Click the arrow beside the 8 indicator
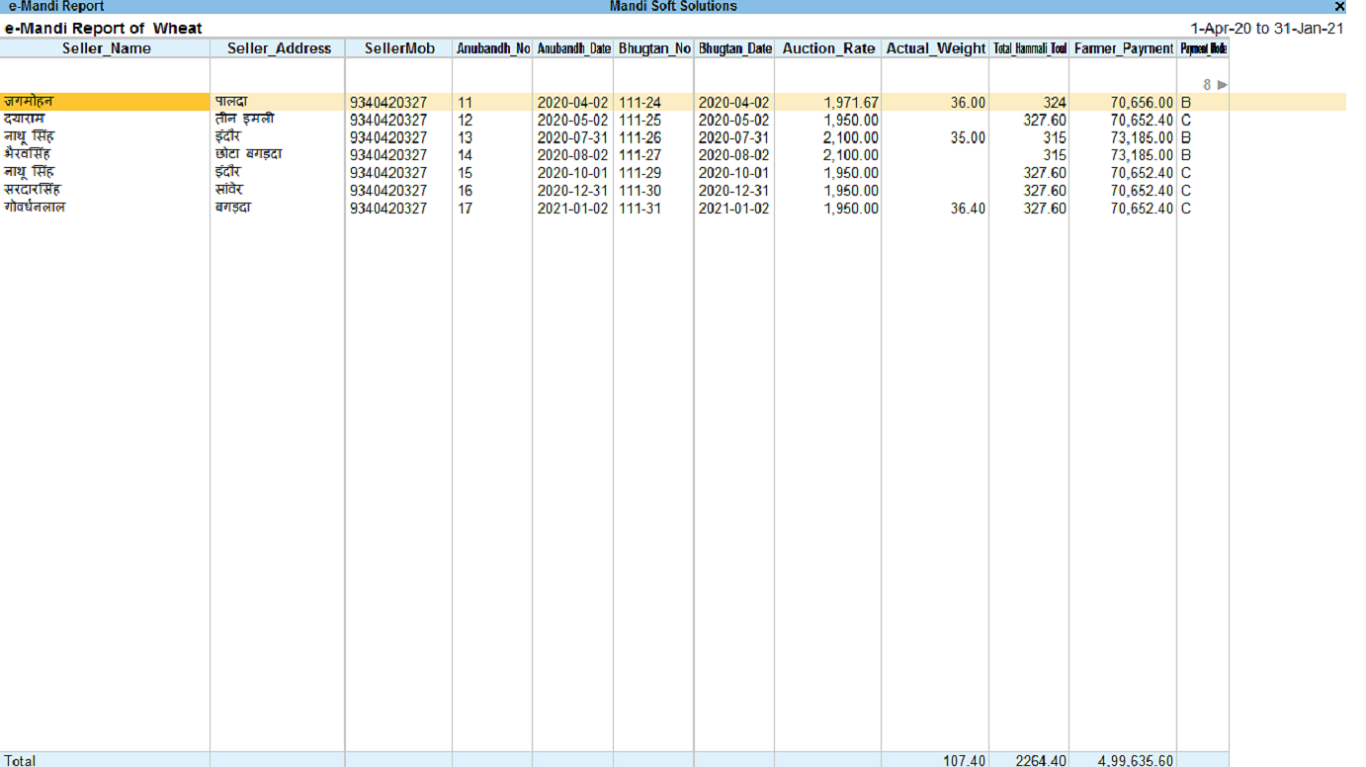This screenshot has width=1366, height=767. pyautogui.click(x=1222, y=85)
